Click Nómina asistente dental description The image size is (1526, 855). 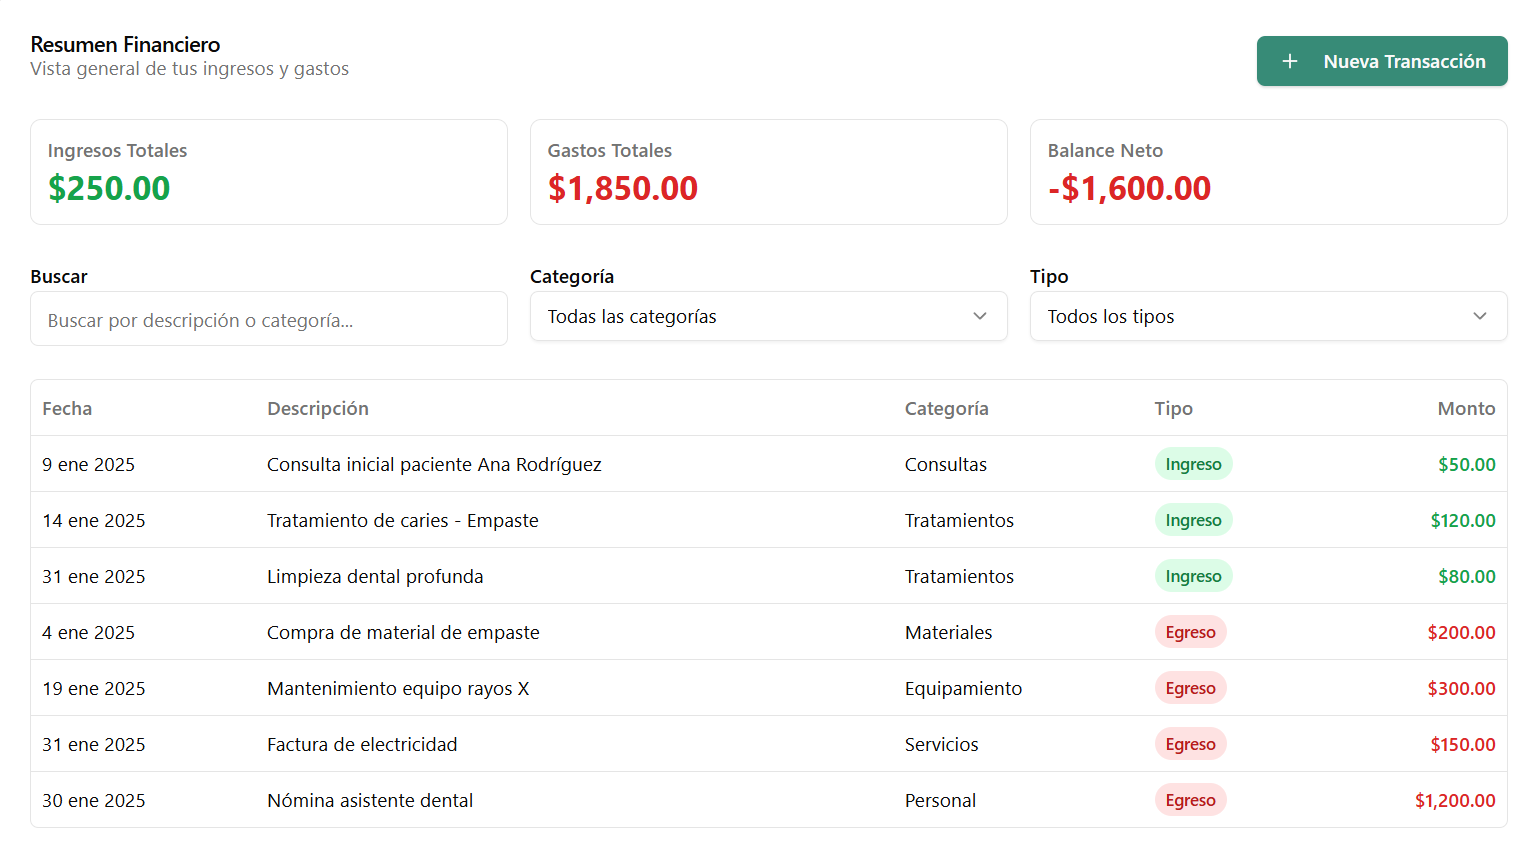pyautogui.click(x=370, y=800)
